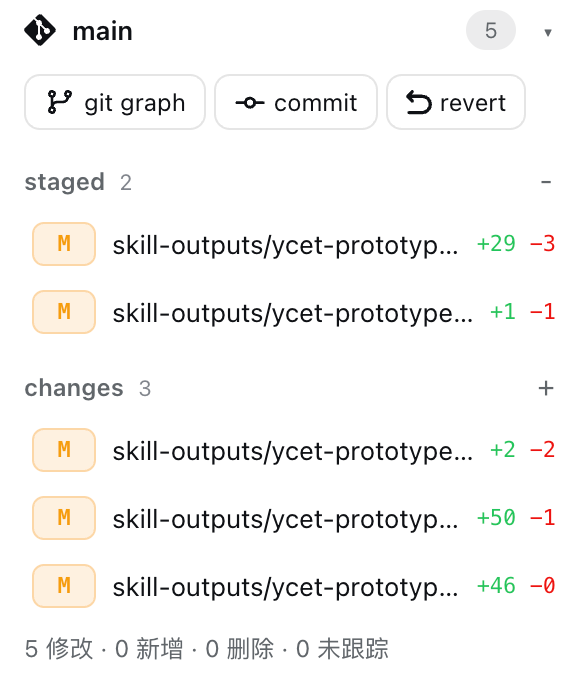The width and height of the screenshot is (572, 684).
Task: Click the git logo icon beside main
Action: coord(40,31)
